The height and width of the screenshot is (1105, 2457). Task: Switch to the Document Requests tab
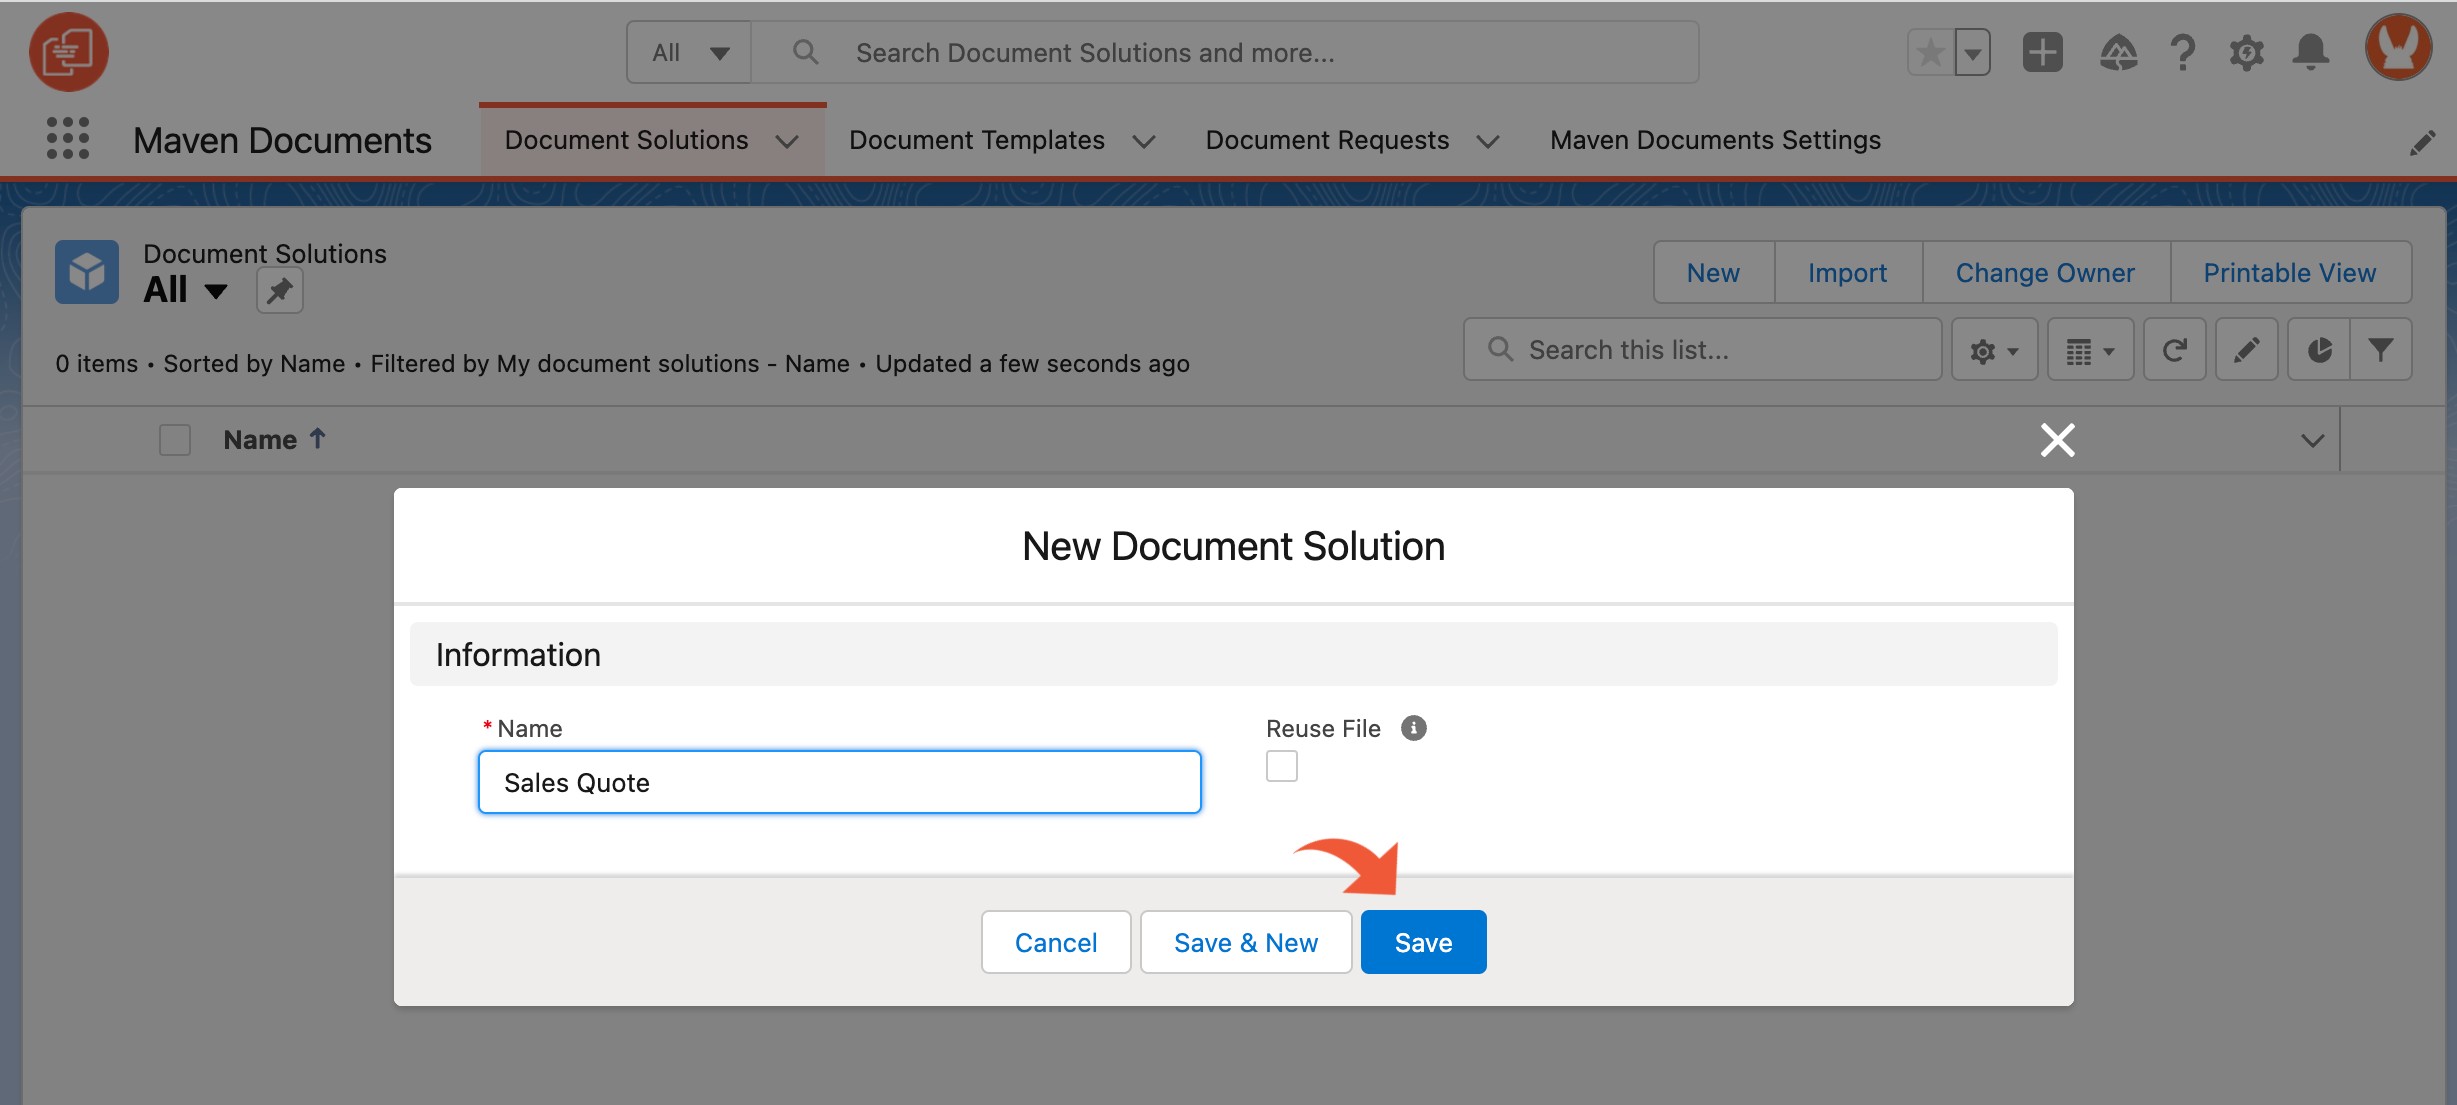pos(1327,140)
